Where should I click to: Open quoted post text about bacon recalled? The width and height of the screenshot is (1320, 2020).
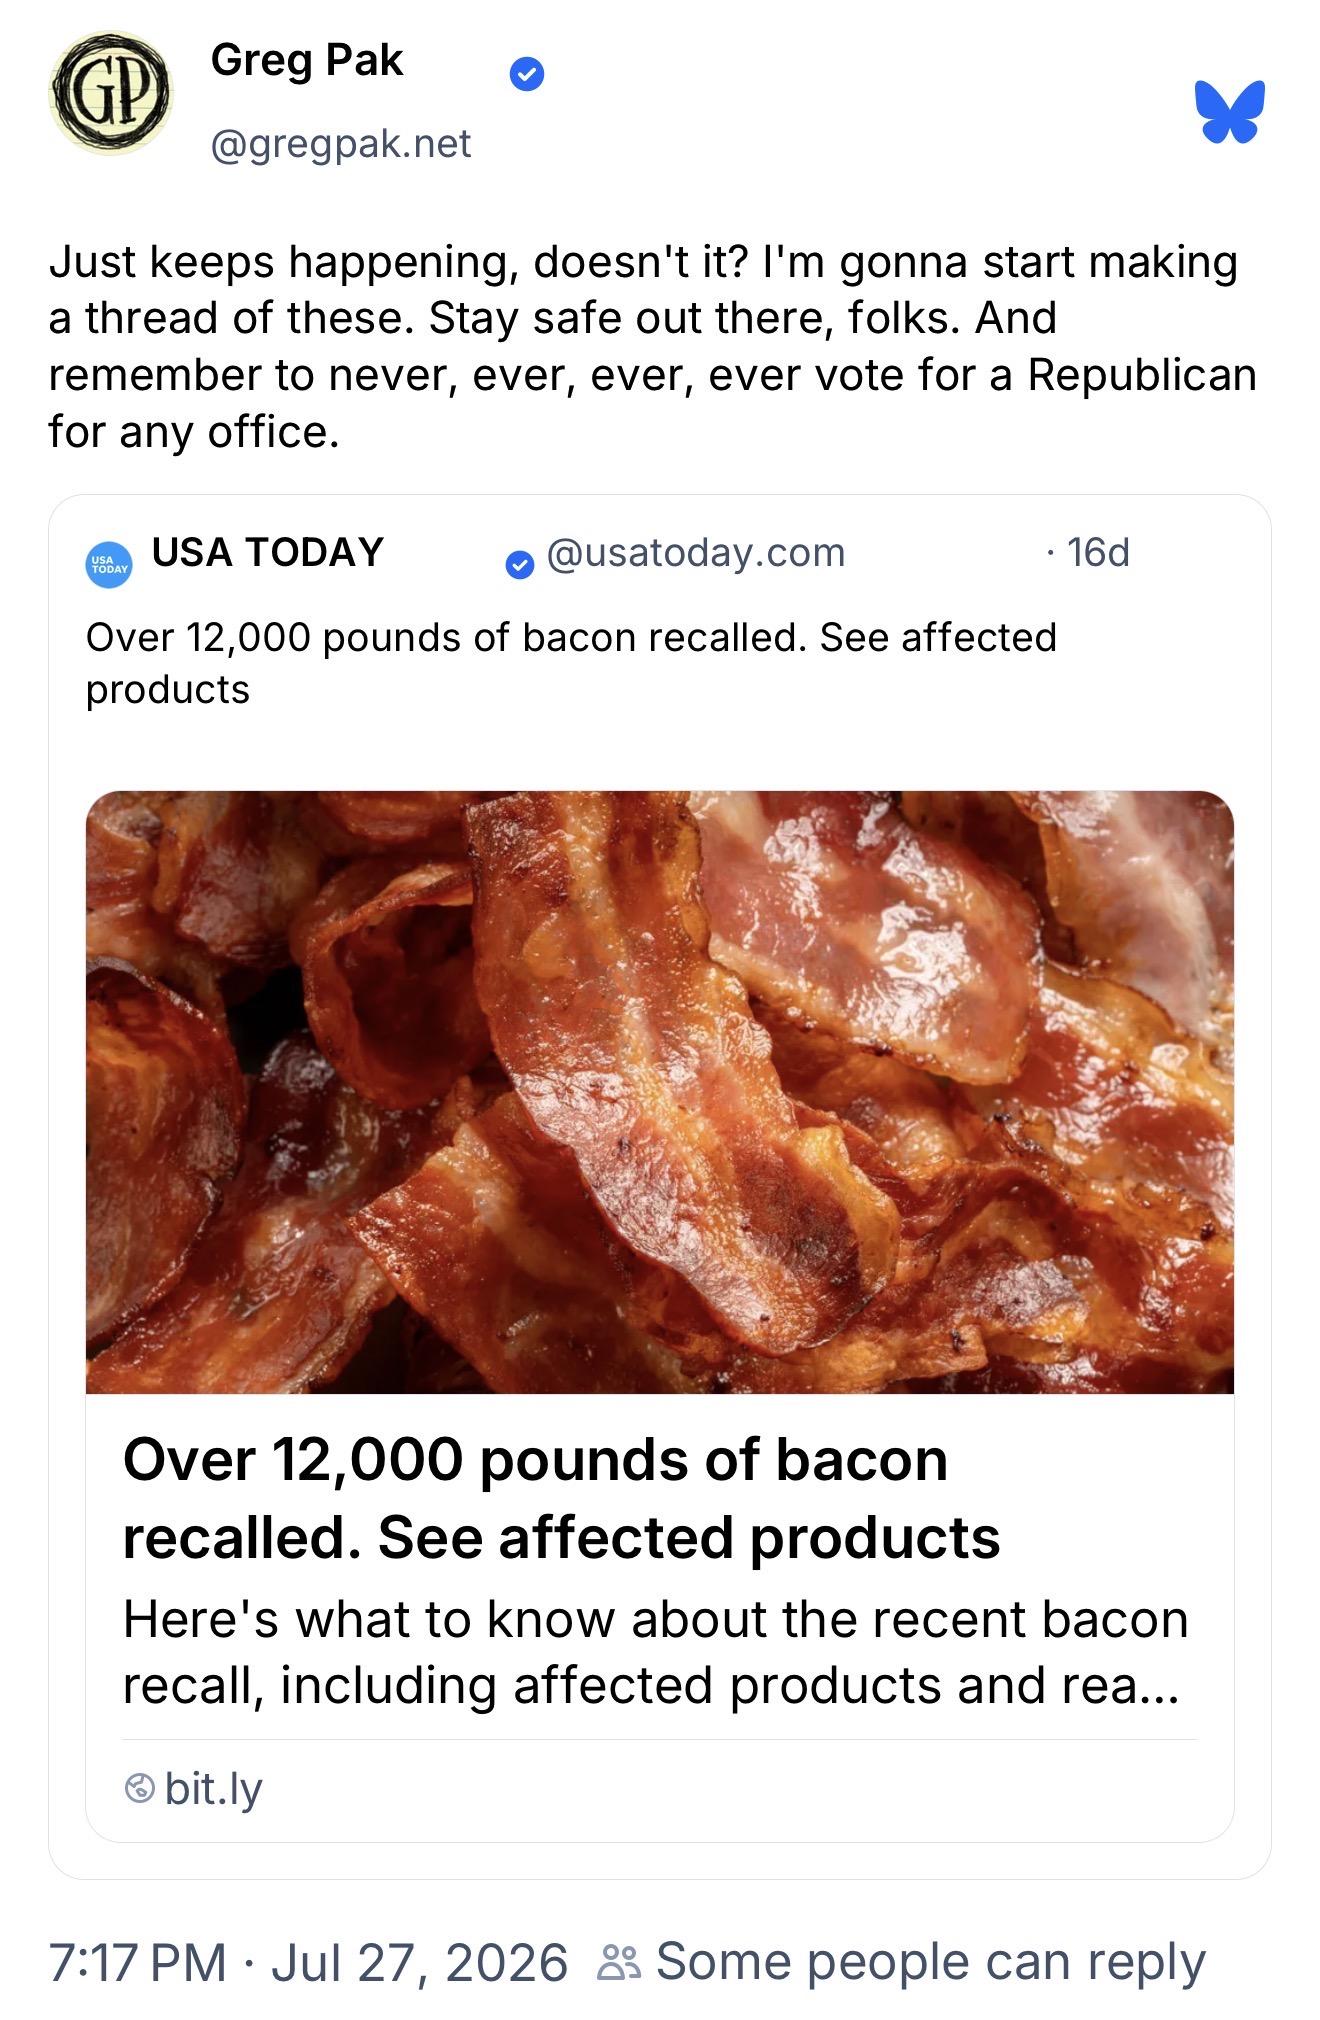pos(571,663)
